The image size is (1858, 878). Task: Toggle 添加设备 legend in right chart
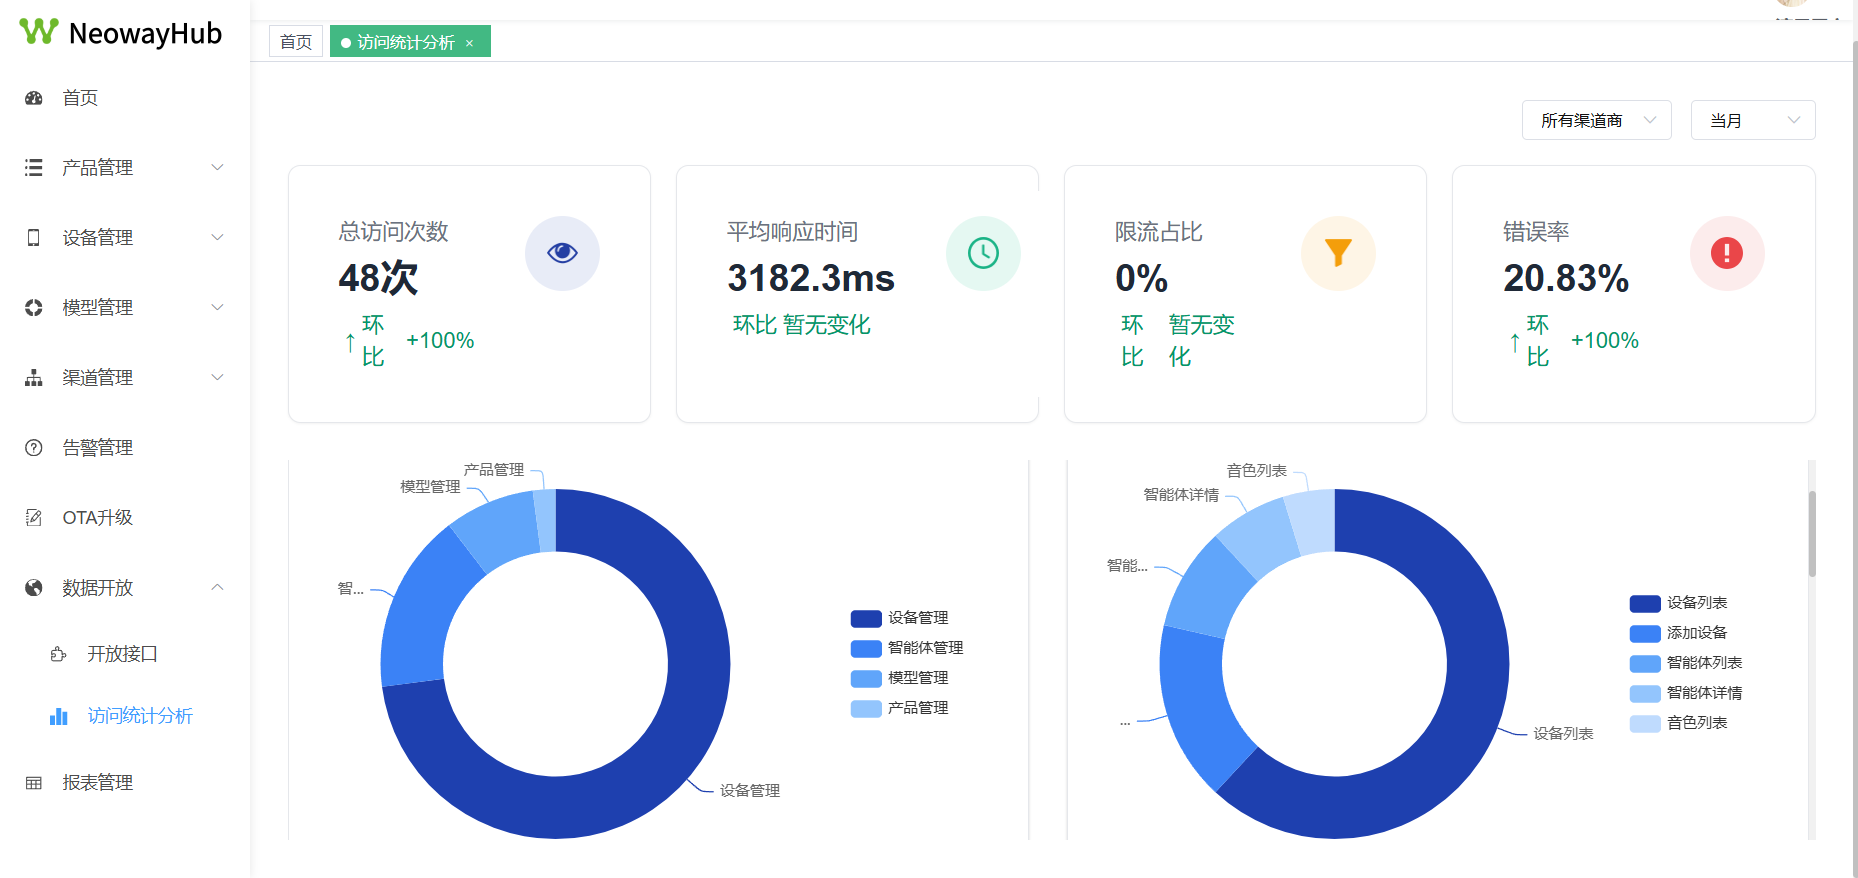pos(1678,633)
